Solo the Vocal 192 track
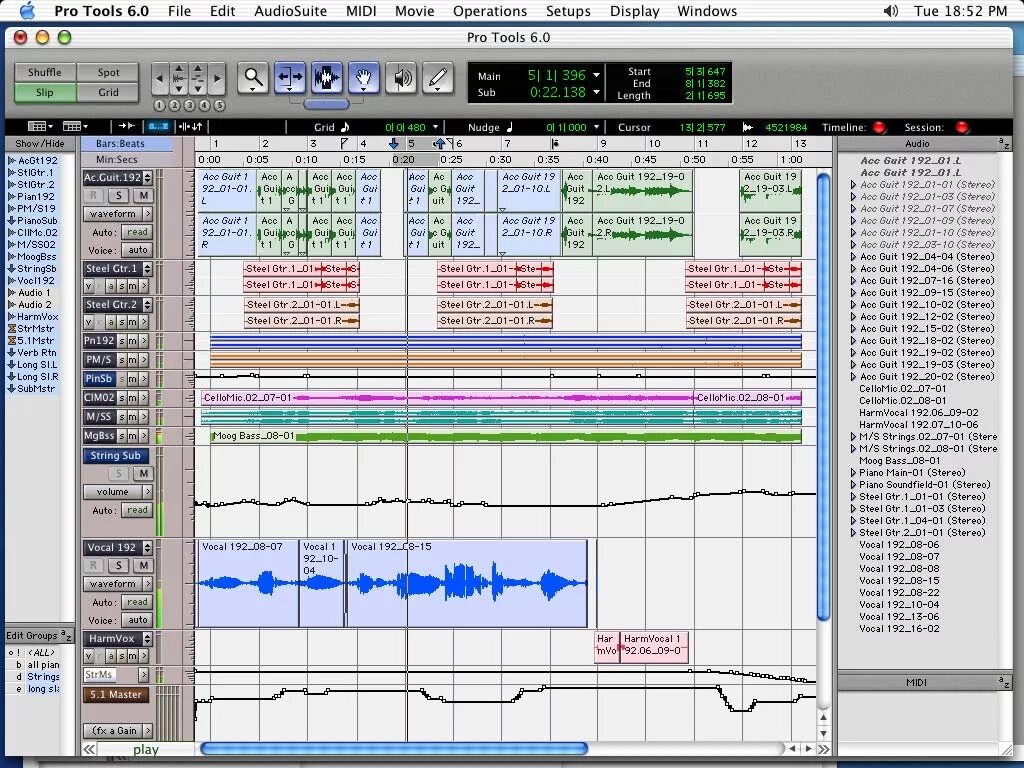 [x=118, y=566]
